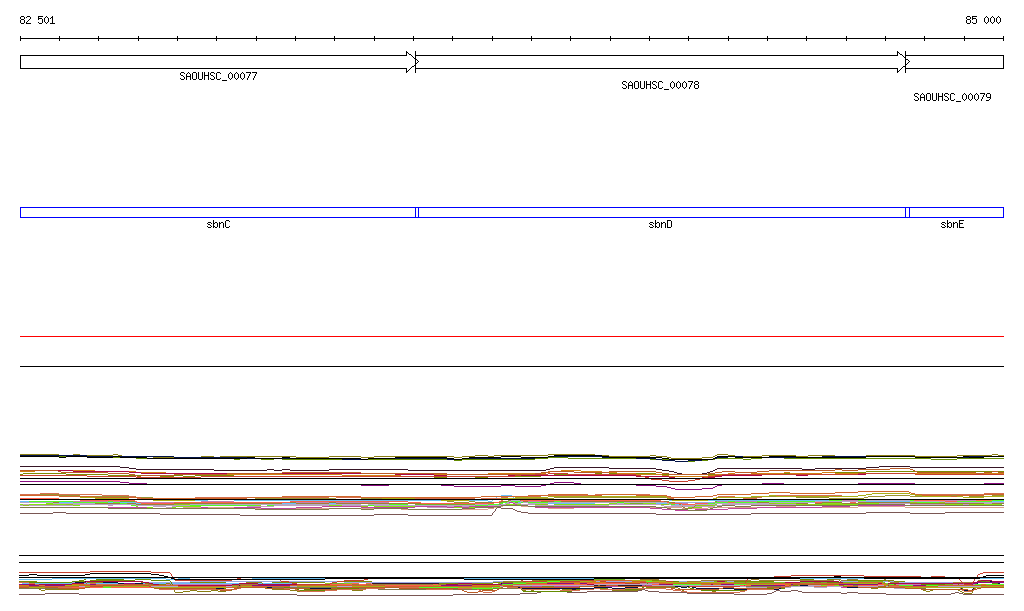Click the 85 000 end coordinate
This screenshot has height=611, width=1024.
[982, 20]
